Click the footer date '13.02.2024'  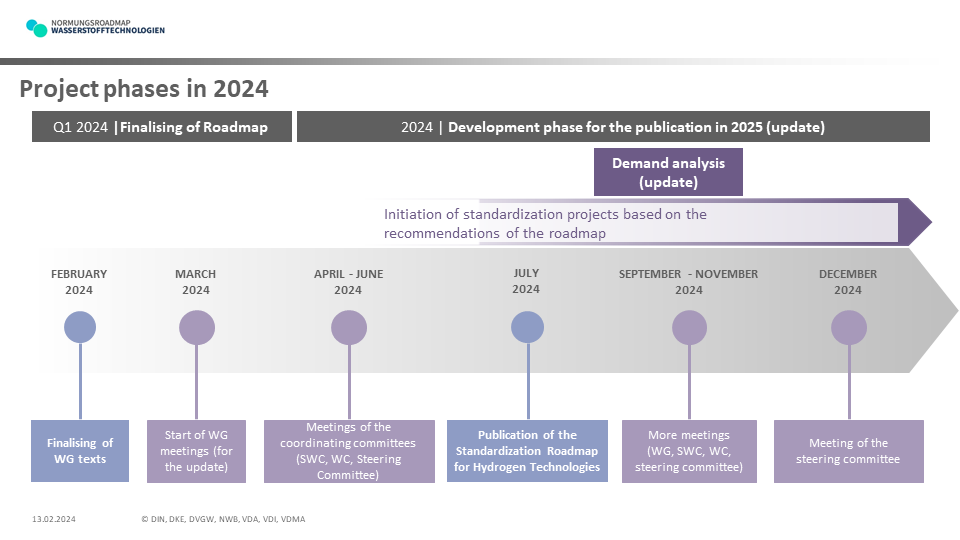(54, 519)
